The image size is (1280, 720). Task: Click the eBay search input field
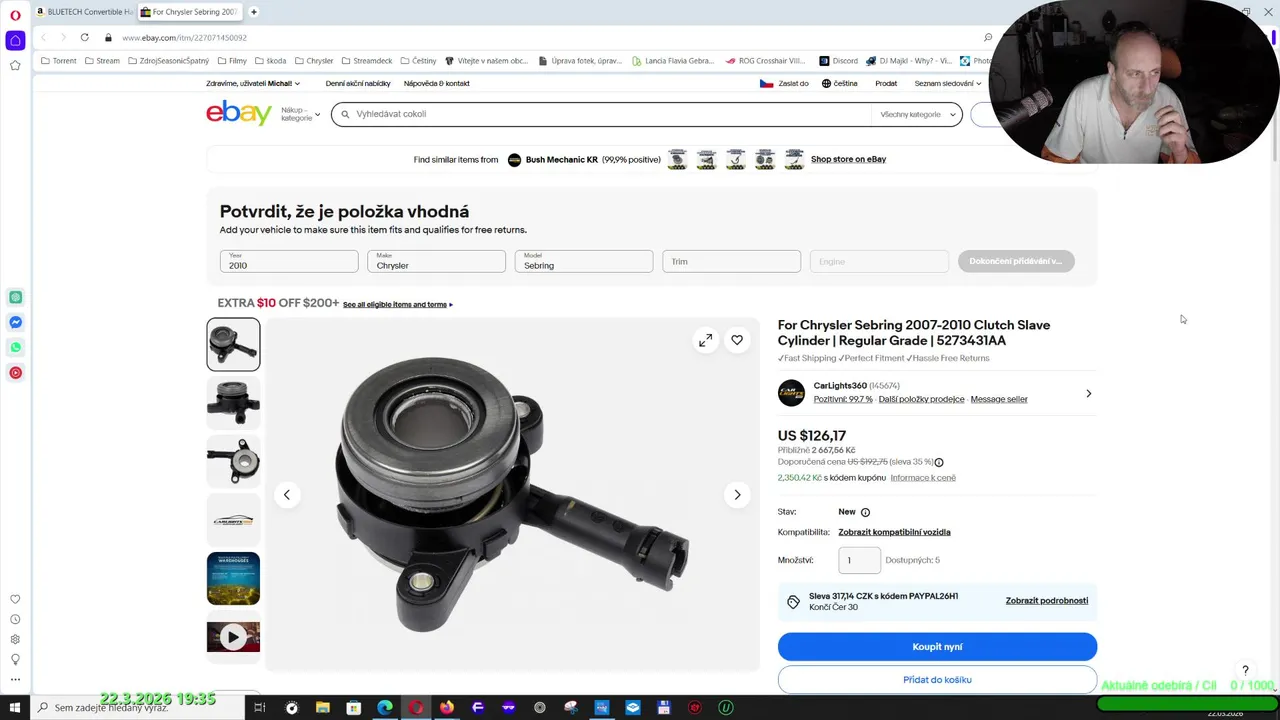tap(600, 114)
